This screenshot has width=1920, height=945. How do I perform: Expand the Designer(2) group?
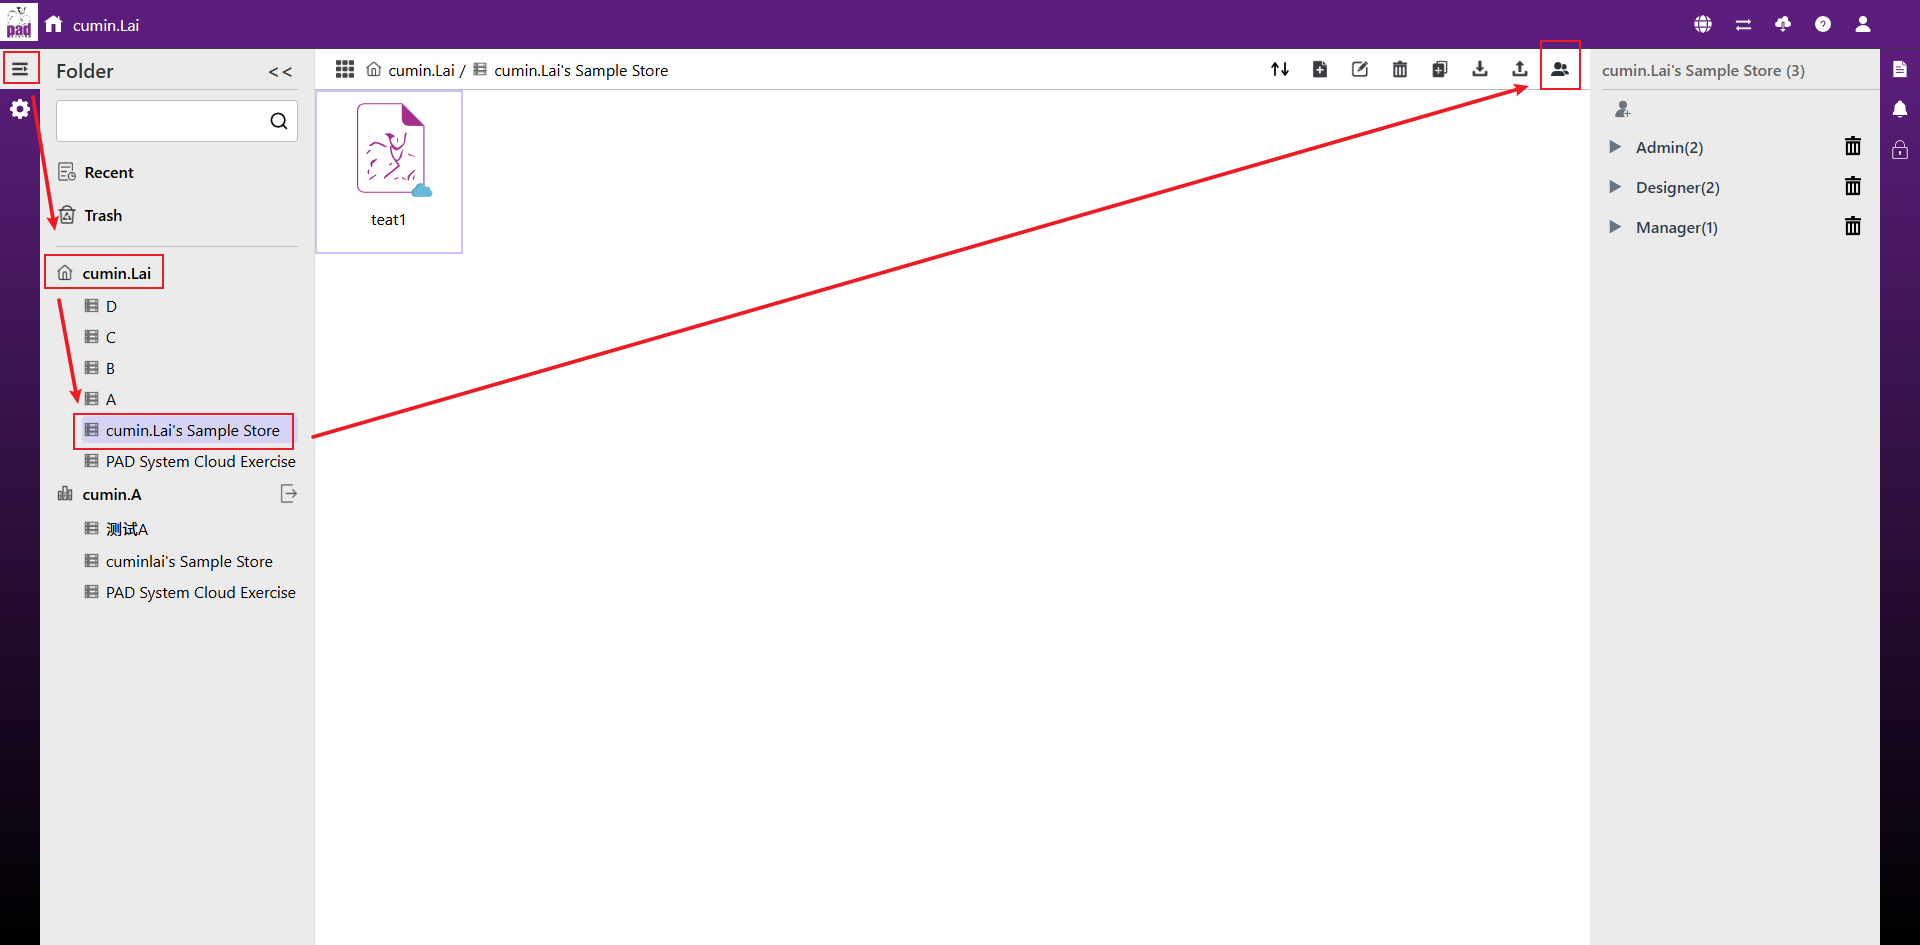click(1615, 187)
